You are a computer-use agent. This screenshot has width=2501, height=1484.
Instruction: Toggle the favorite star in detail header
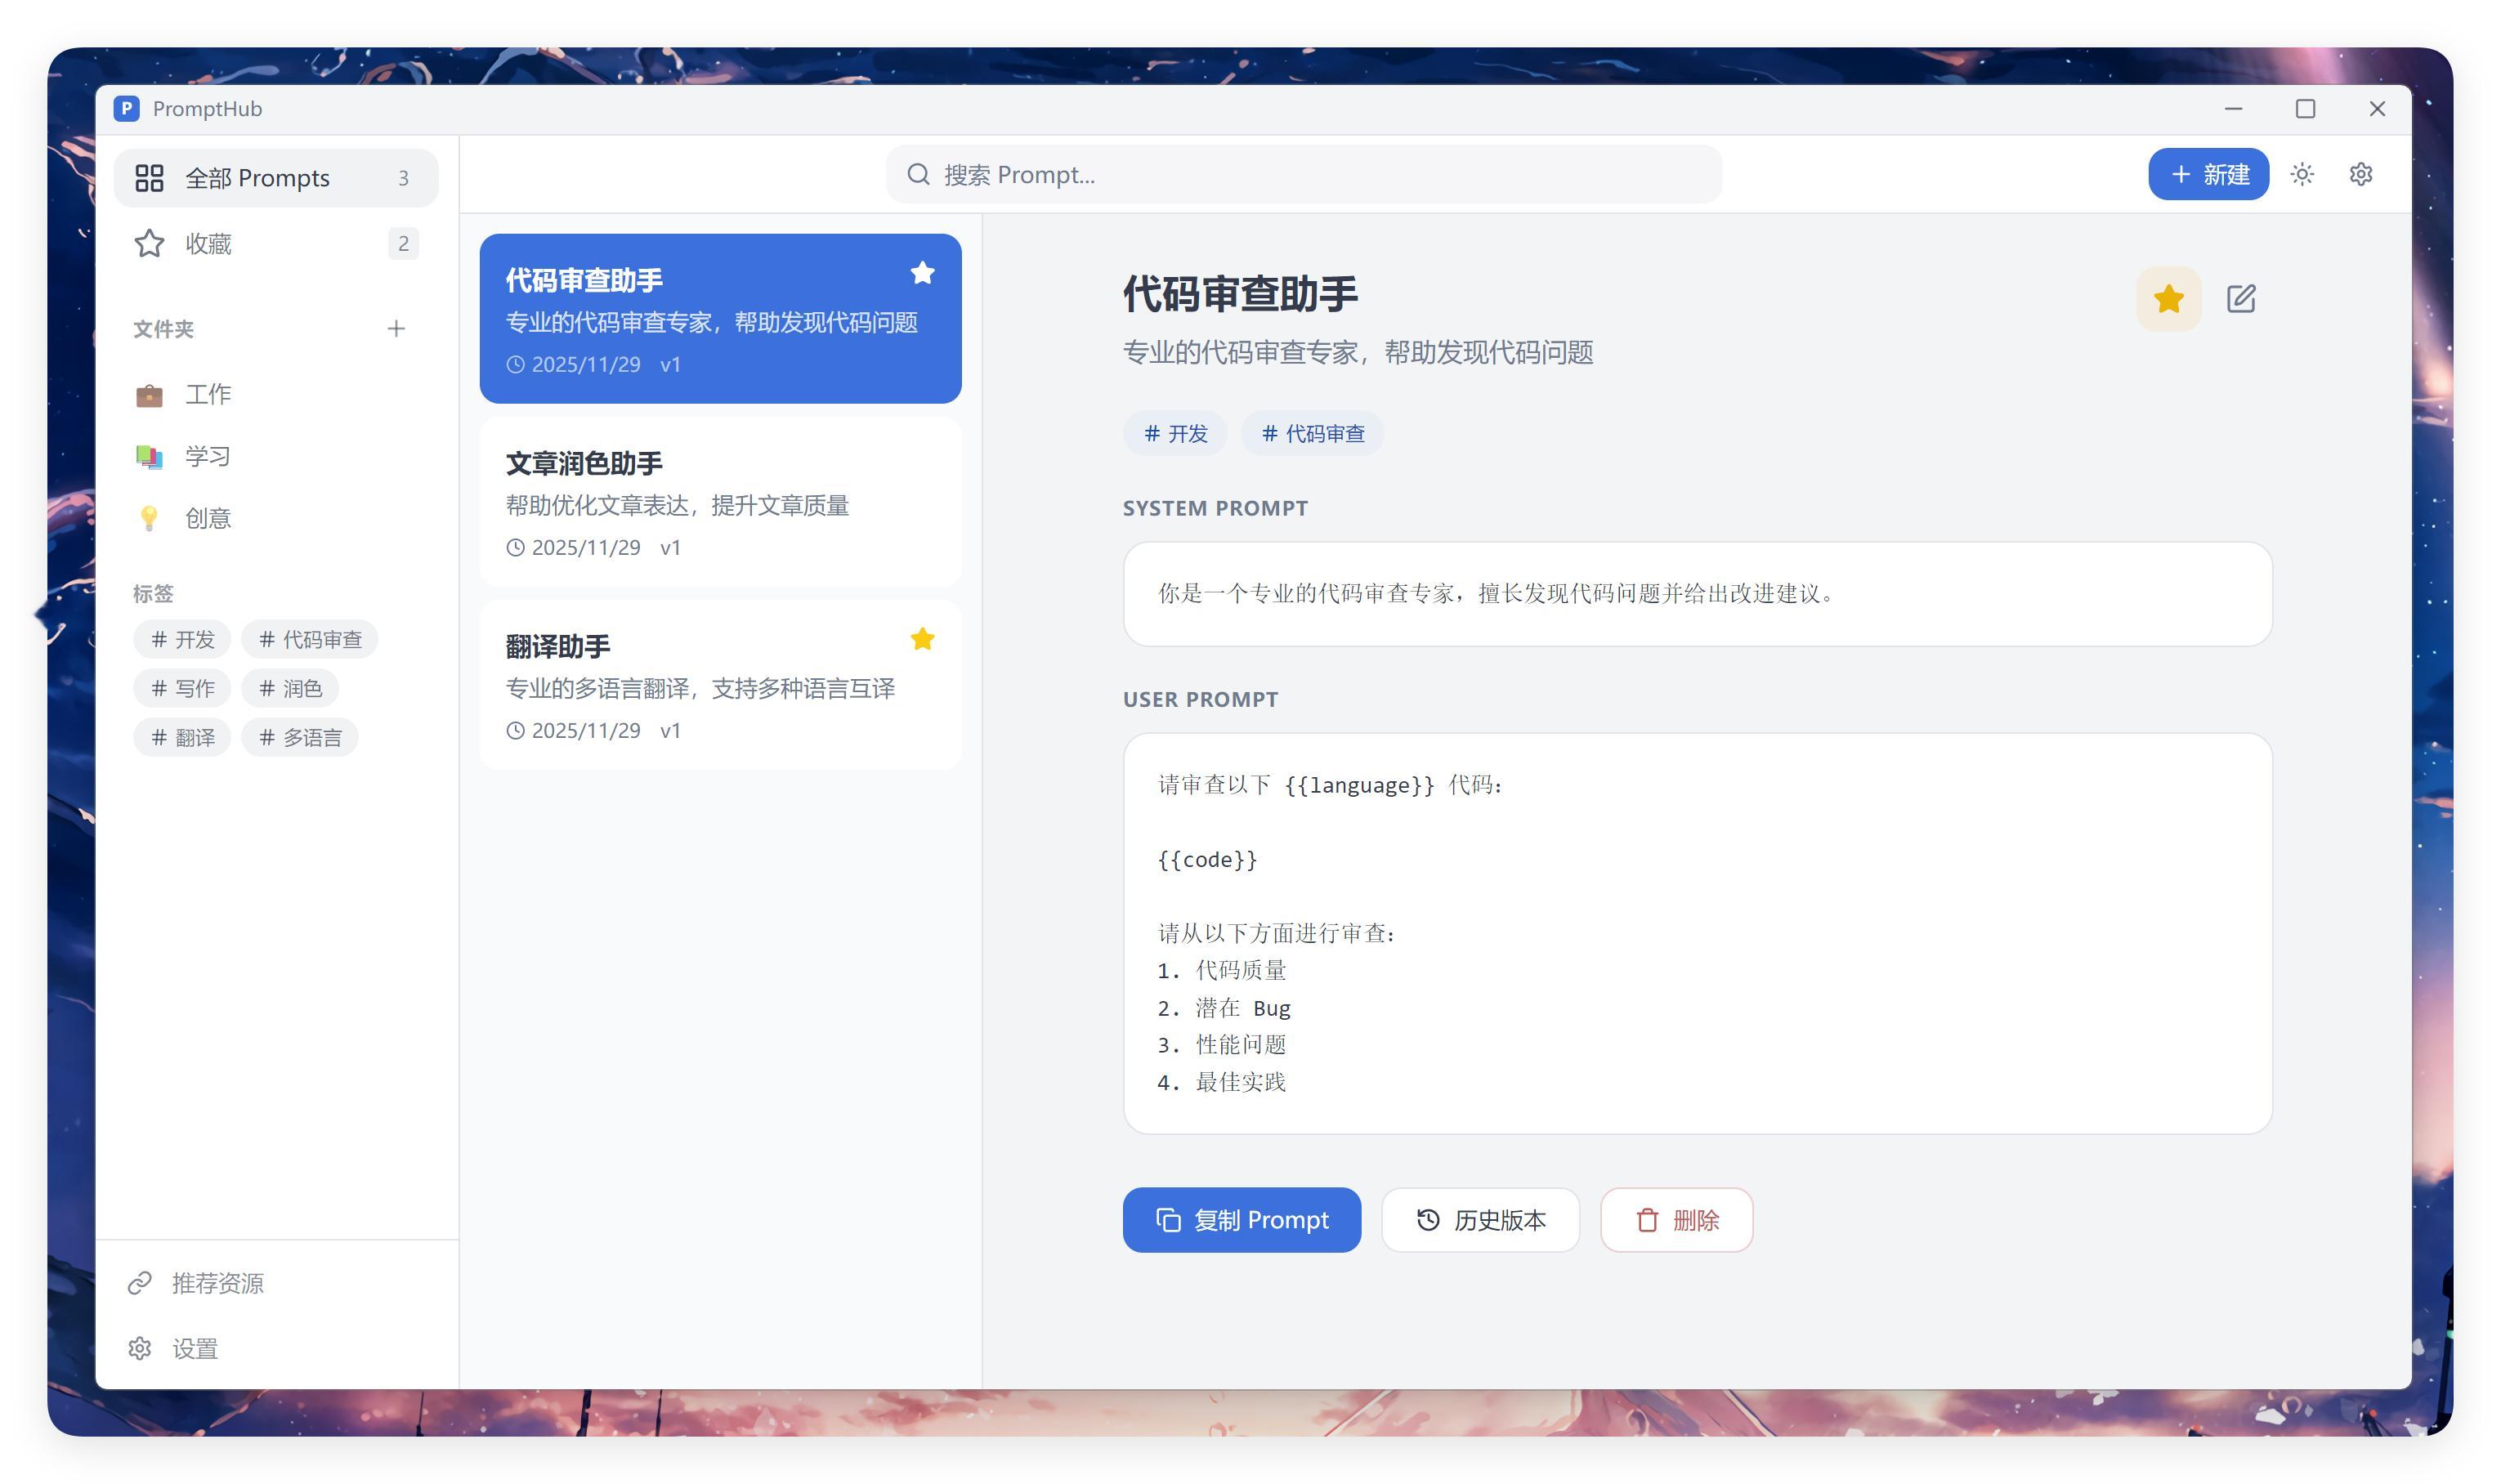2168,298
